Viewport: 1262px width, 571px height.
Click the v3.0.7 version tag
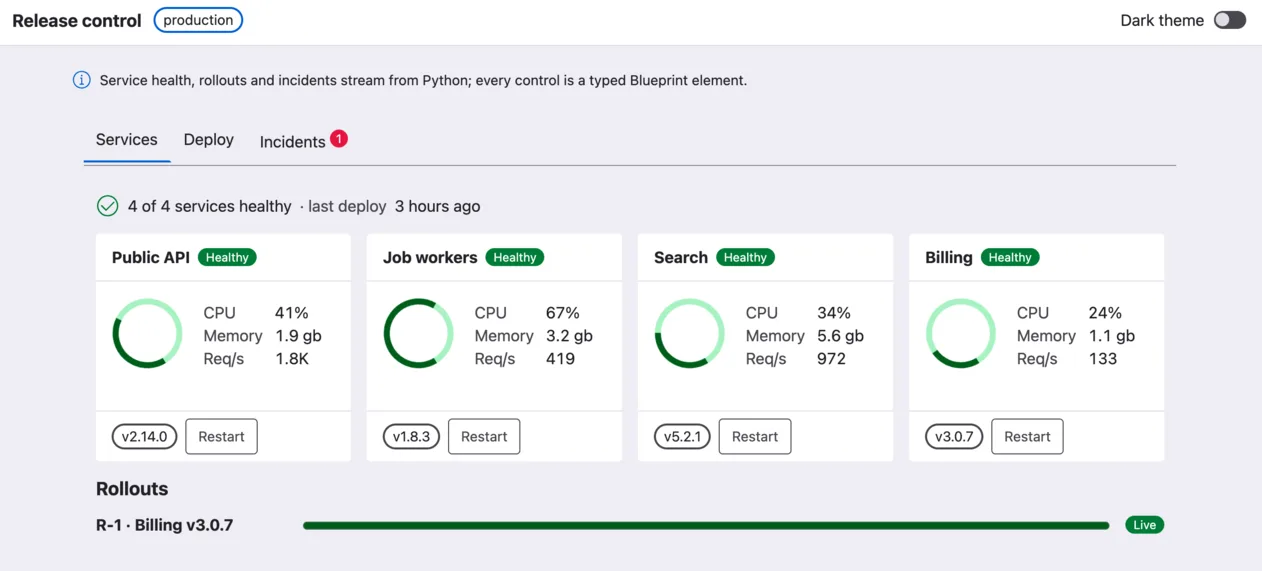click(954, 437)
